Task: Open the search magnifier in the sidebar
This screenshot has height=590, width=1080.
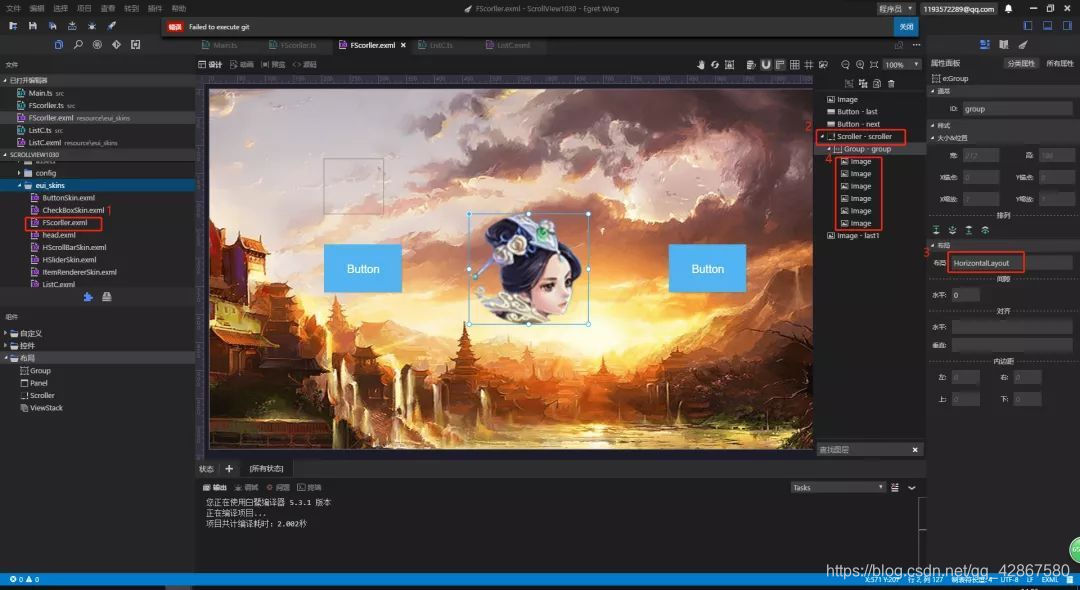Action: coord(78,45)
